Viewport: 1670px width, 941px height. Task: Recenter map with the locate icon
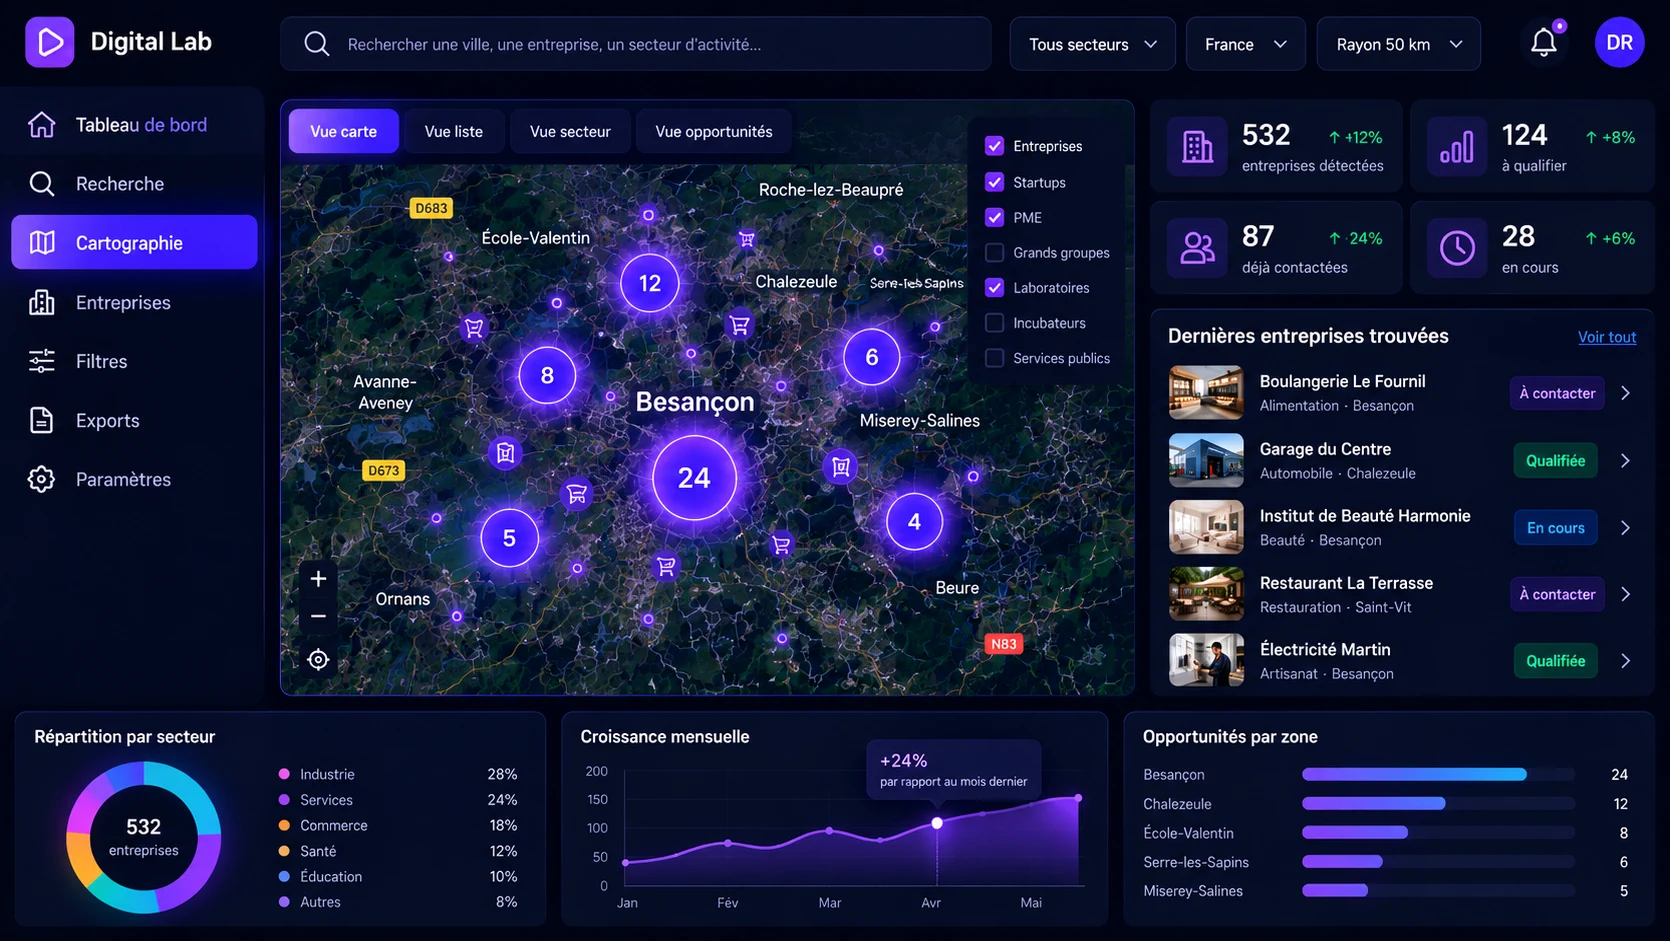318,659
